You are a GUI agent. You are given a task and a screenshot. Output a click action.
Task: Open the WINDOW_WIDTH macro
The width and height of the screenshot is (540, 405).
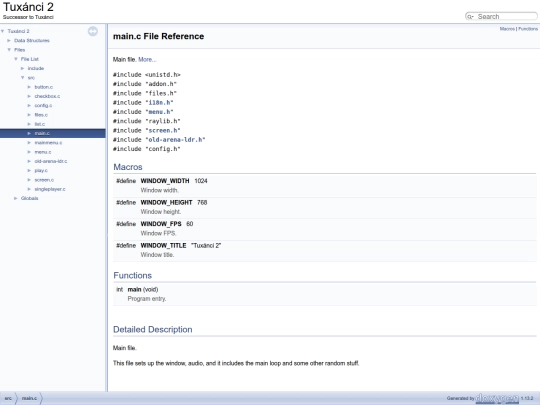[165, 181]
